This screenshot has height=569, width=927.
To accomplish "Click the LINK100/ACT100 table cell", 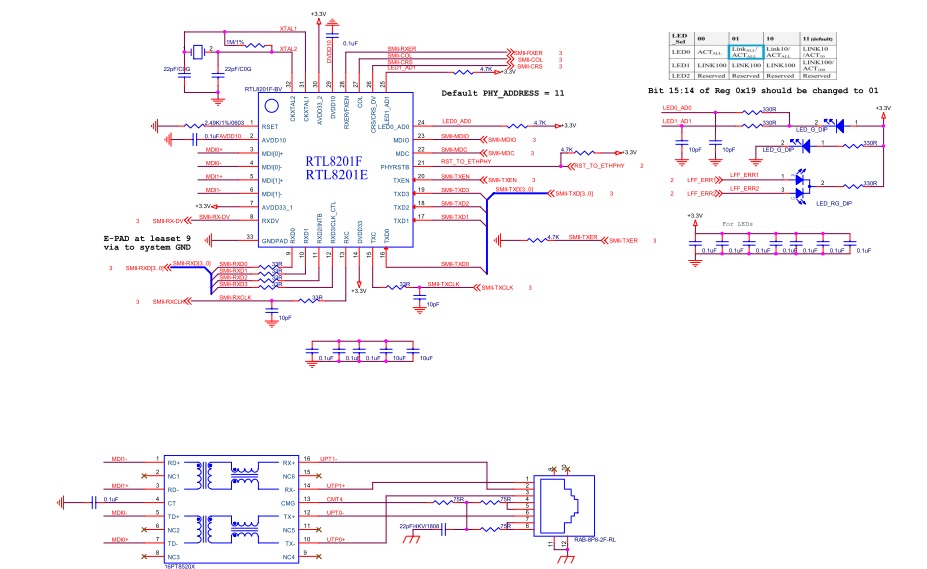I will coord(818,65).
